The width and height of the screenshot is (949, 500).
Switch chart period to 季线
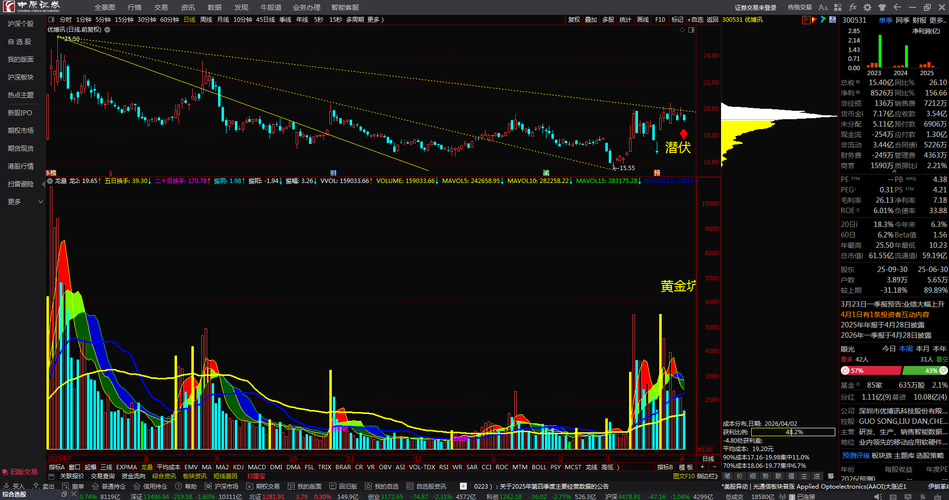(x=285, y=19)
